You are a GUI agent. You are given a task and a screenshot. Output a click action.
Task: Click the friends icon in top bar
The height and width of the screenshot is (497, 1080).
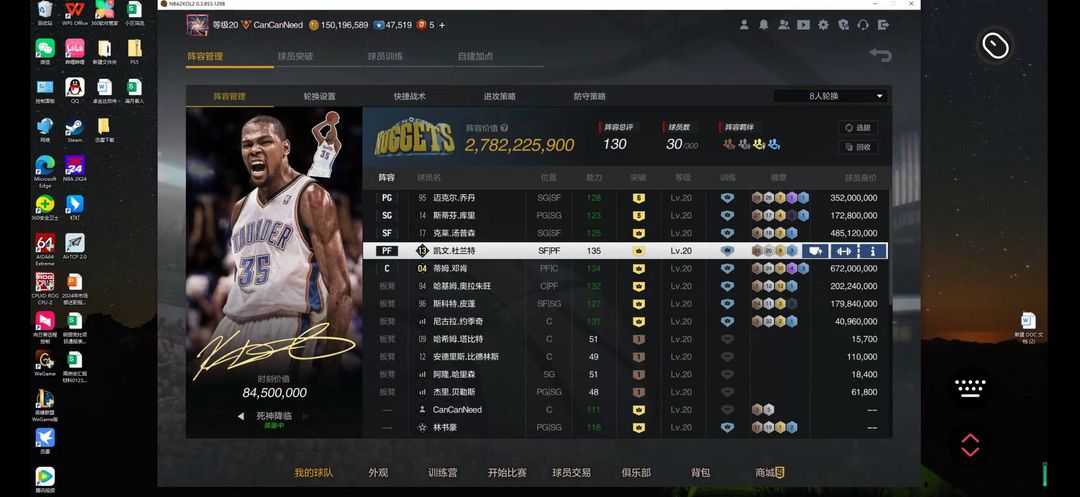(784, 25)
